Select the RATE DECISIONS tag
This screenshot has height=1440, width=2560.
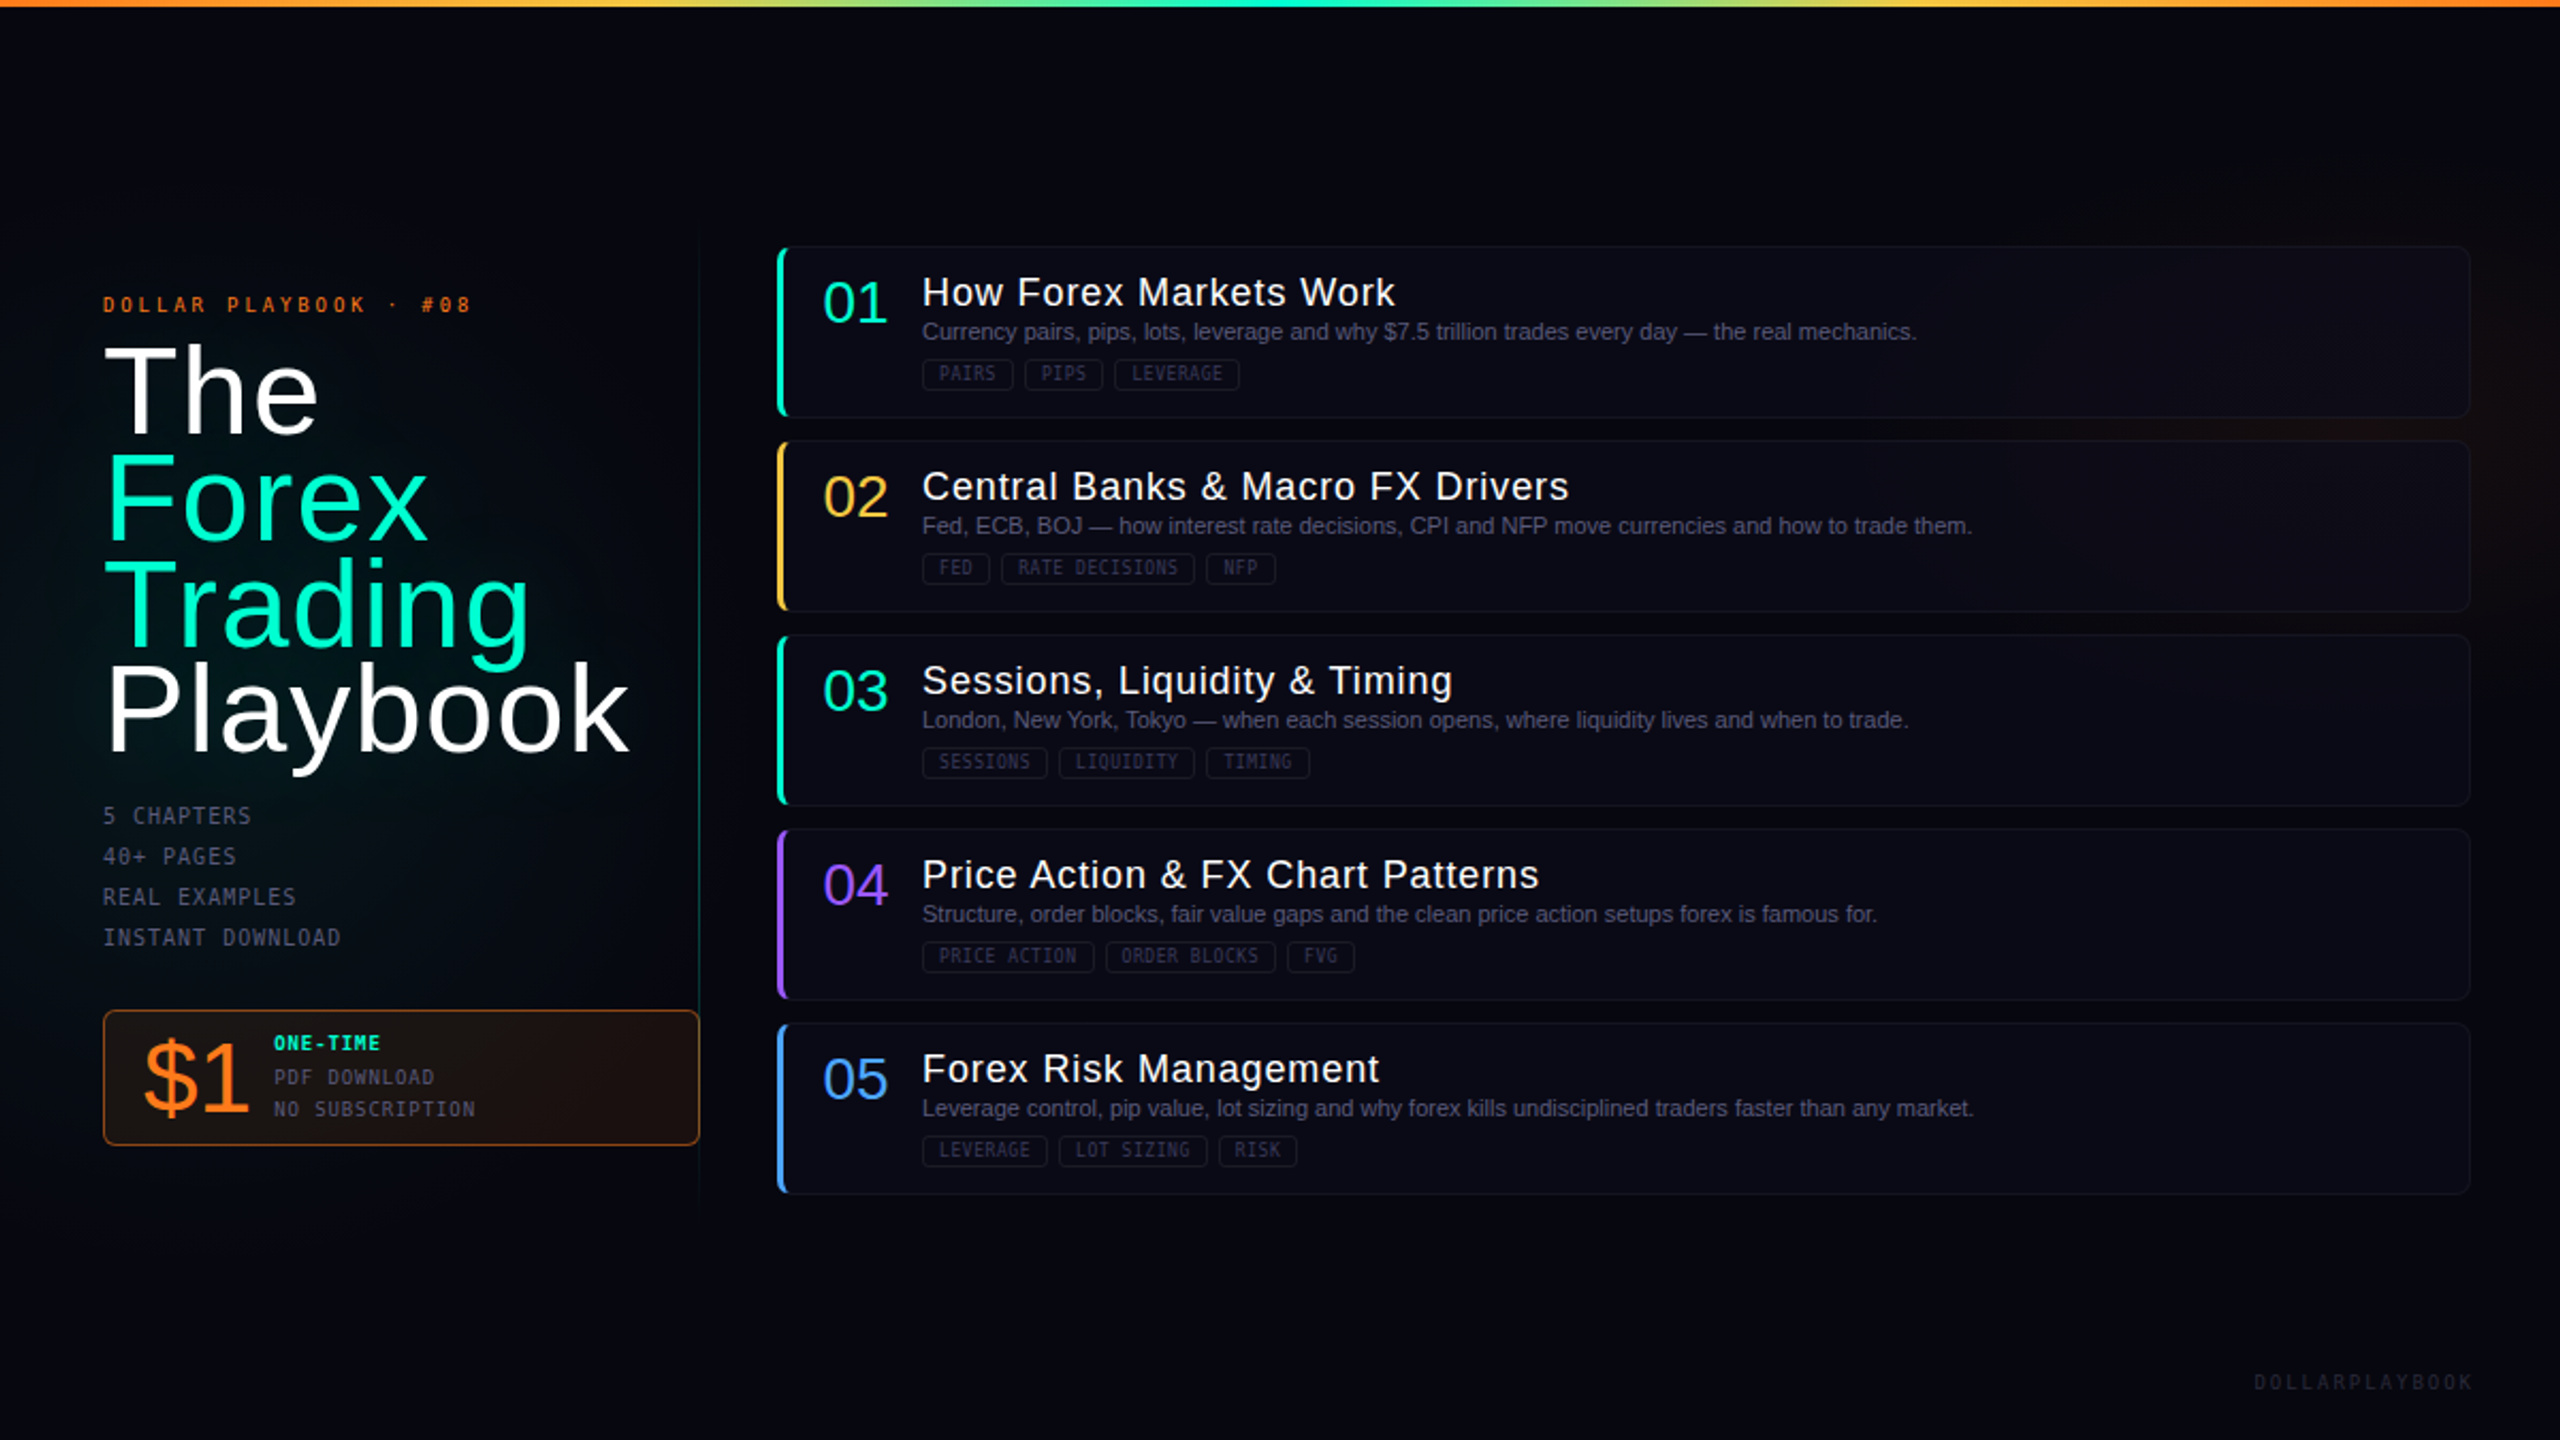click(1097, 568)
